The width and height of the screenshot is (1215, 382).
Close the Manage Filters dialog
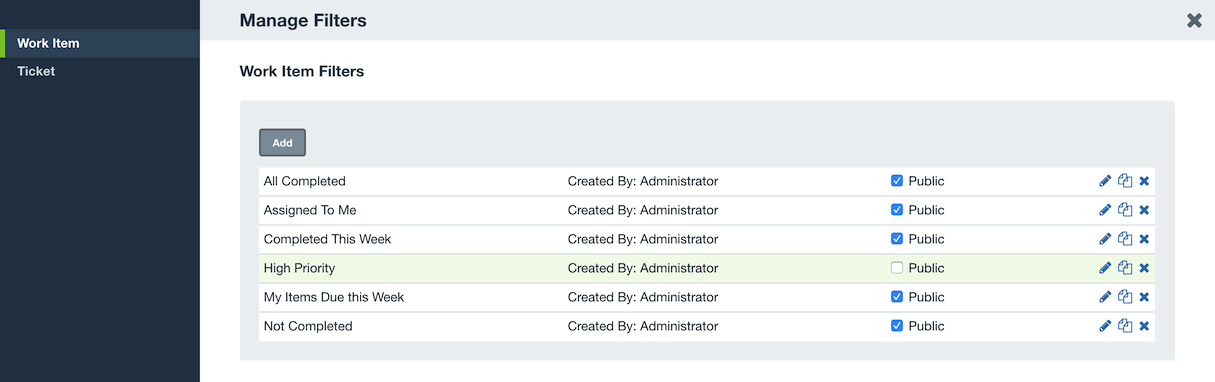[x=1194, y=20]
